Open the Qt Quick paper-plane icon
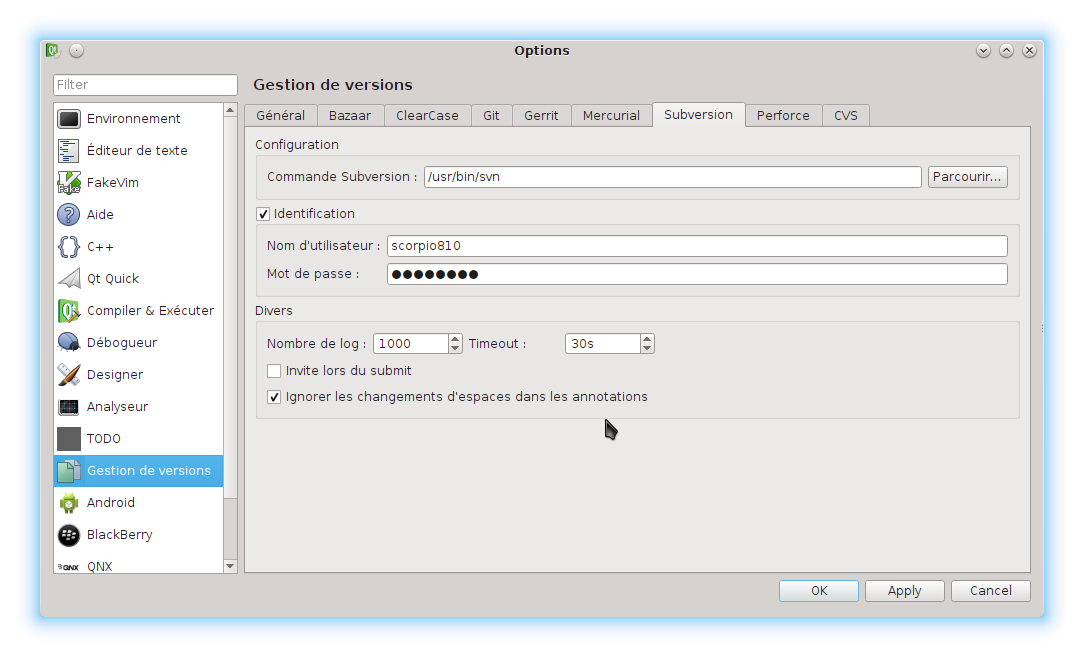Image resolution: width=1084 pixels, height=657 pixels. [68, 279]
